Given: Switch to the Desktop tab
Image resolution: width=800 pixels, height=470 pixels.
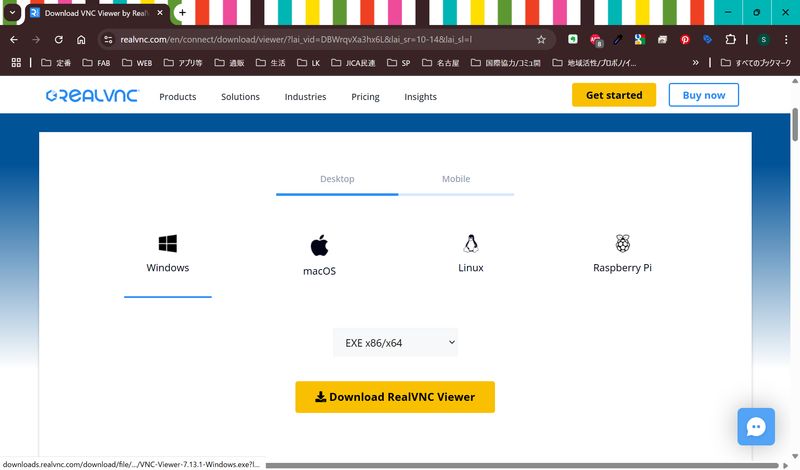Looking at the screenshot, I should [x=337, y=179].
